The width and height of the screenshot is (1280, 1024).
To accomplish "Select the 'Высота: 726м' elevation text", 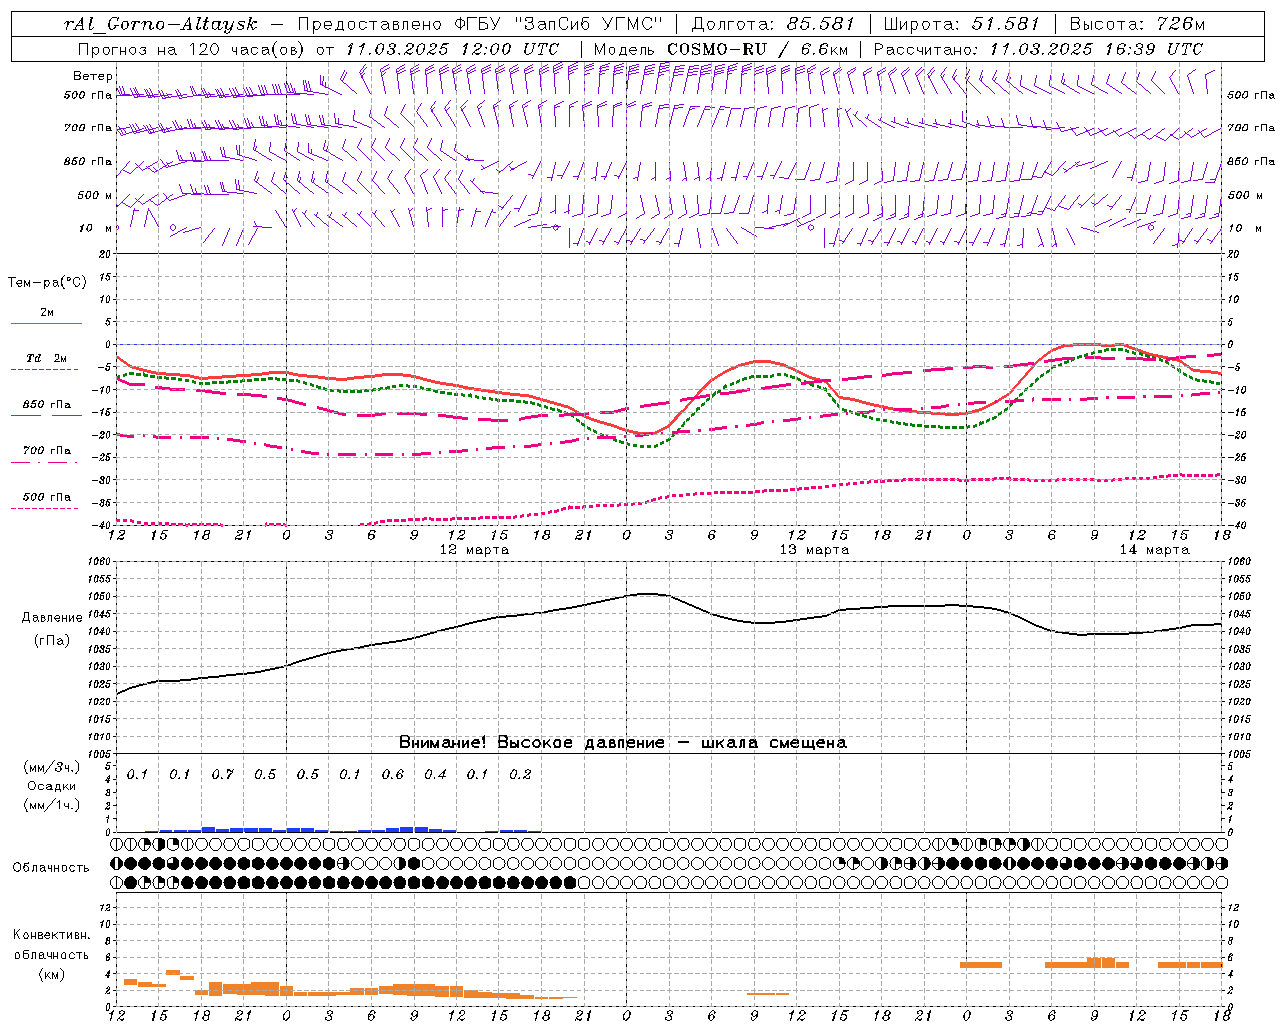I will click(x=1137, y=24).
